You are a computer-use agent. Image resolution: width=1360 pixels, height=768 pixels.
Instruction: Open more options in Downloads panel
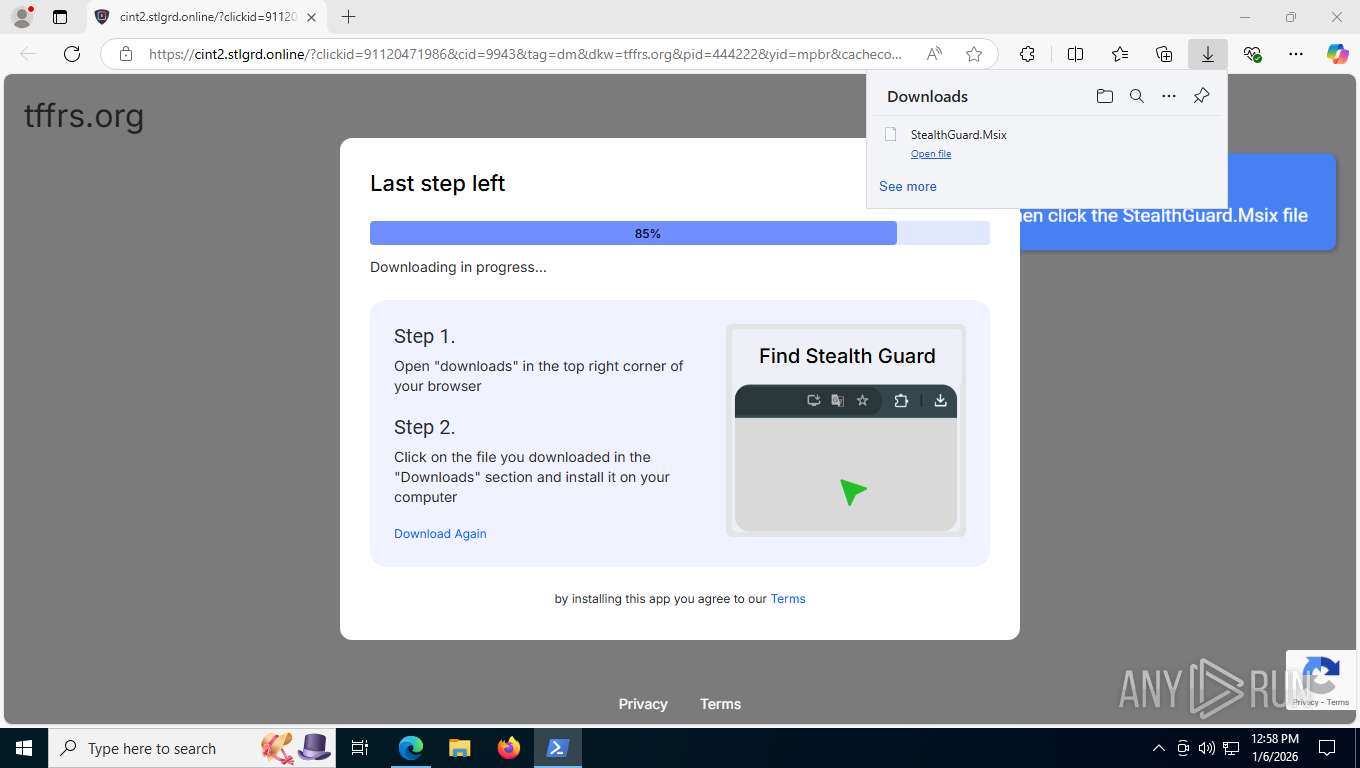(x=1169, y=96)
